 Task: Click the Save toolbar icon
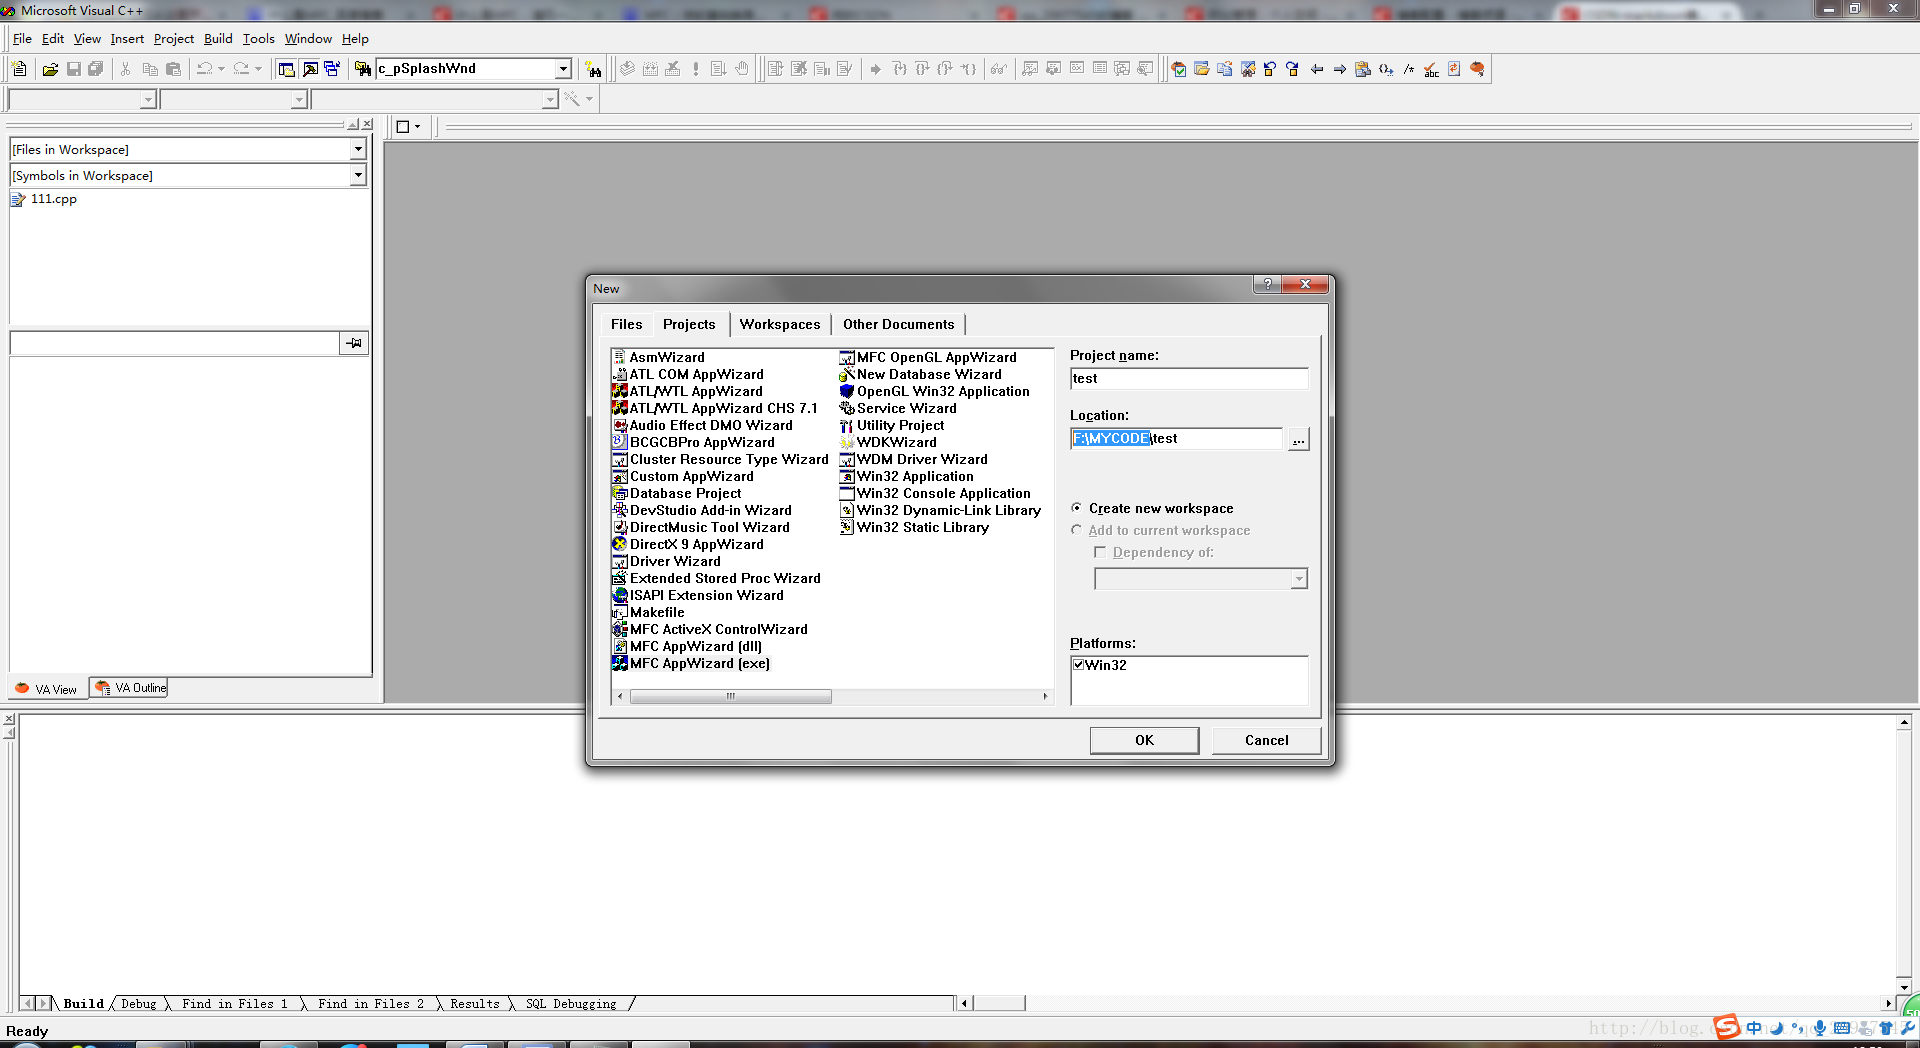click(x=73, y=69)
